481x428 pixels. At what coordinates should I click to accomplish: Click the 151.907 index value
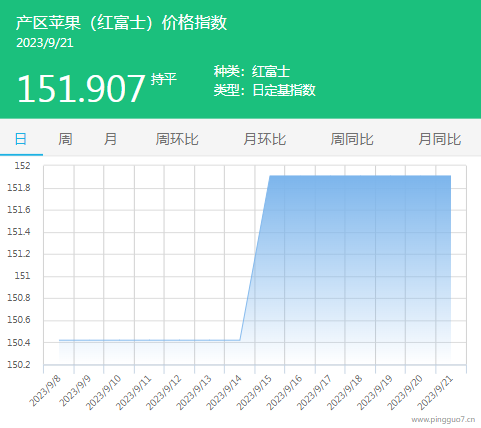81,88
